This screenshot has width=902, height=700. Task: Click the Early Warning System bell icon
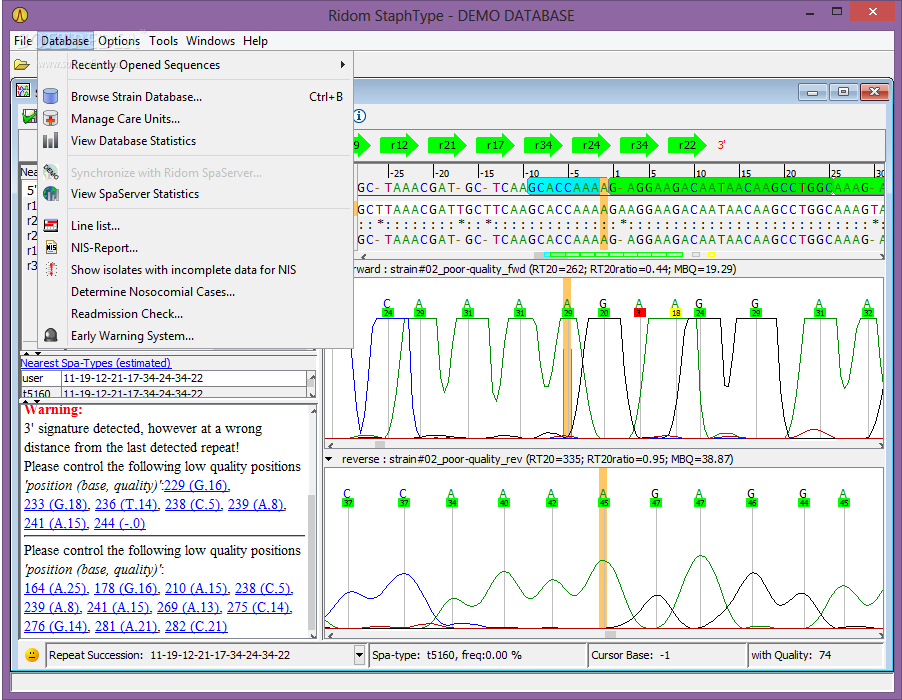[x=51, y=335]
